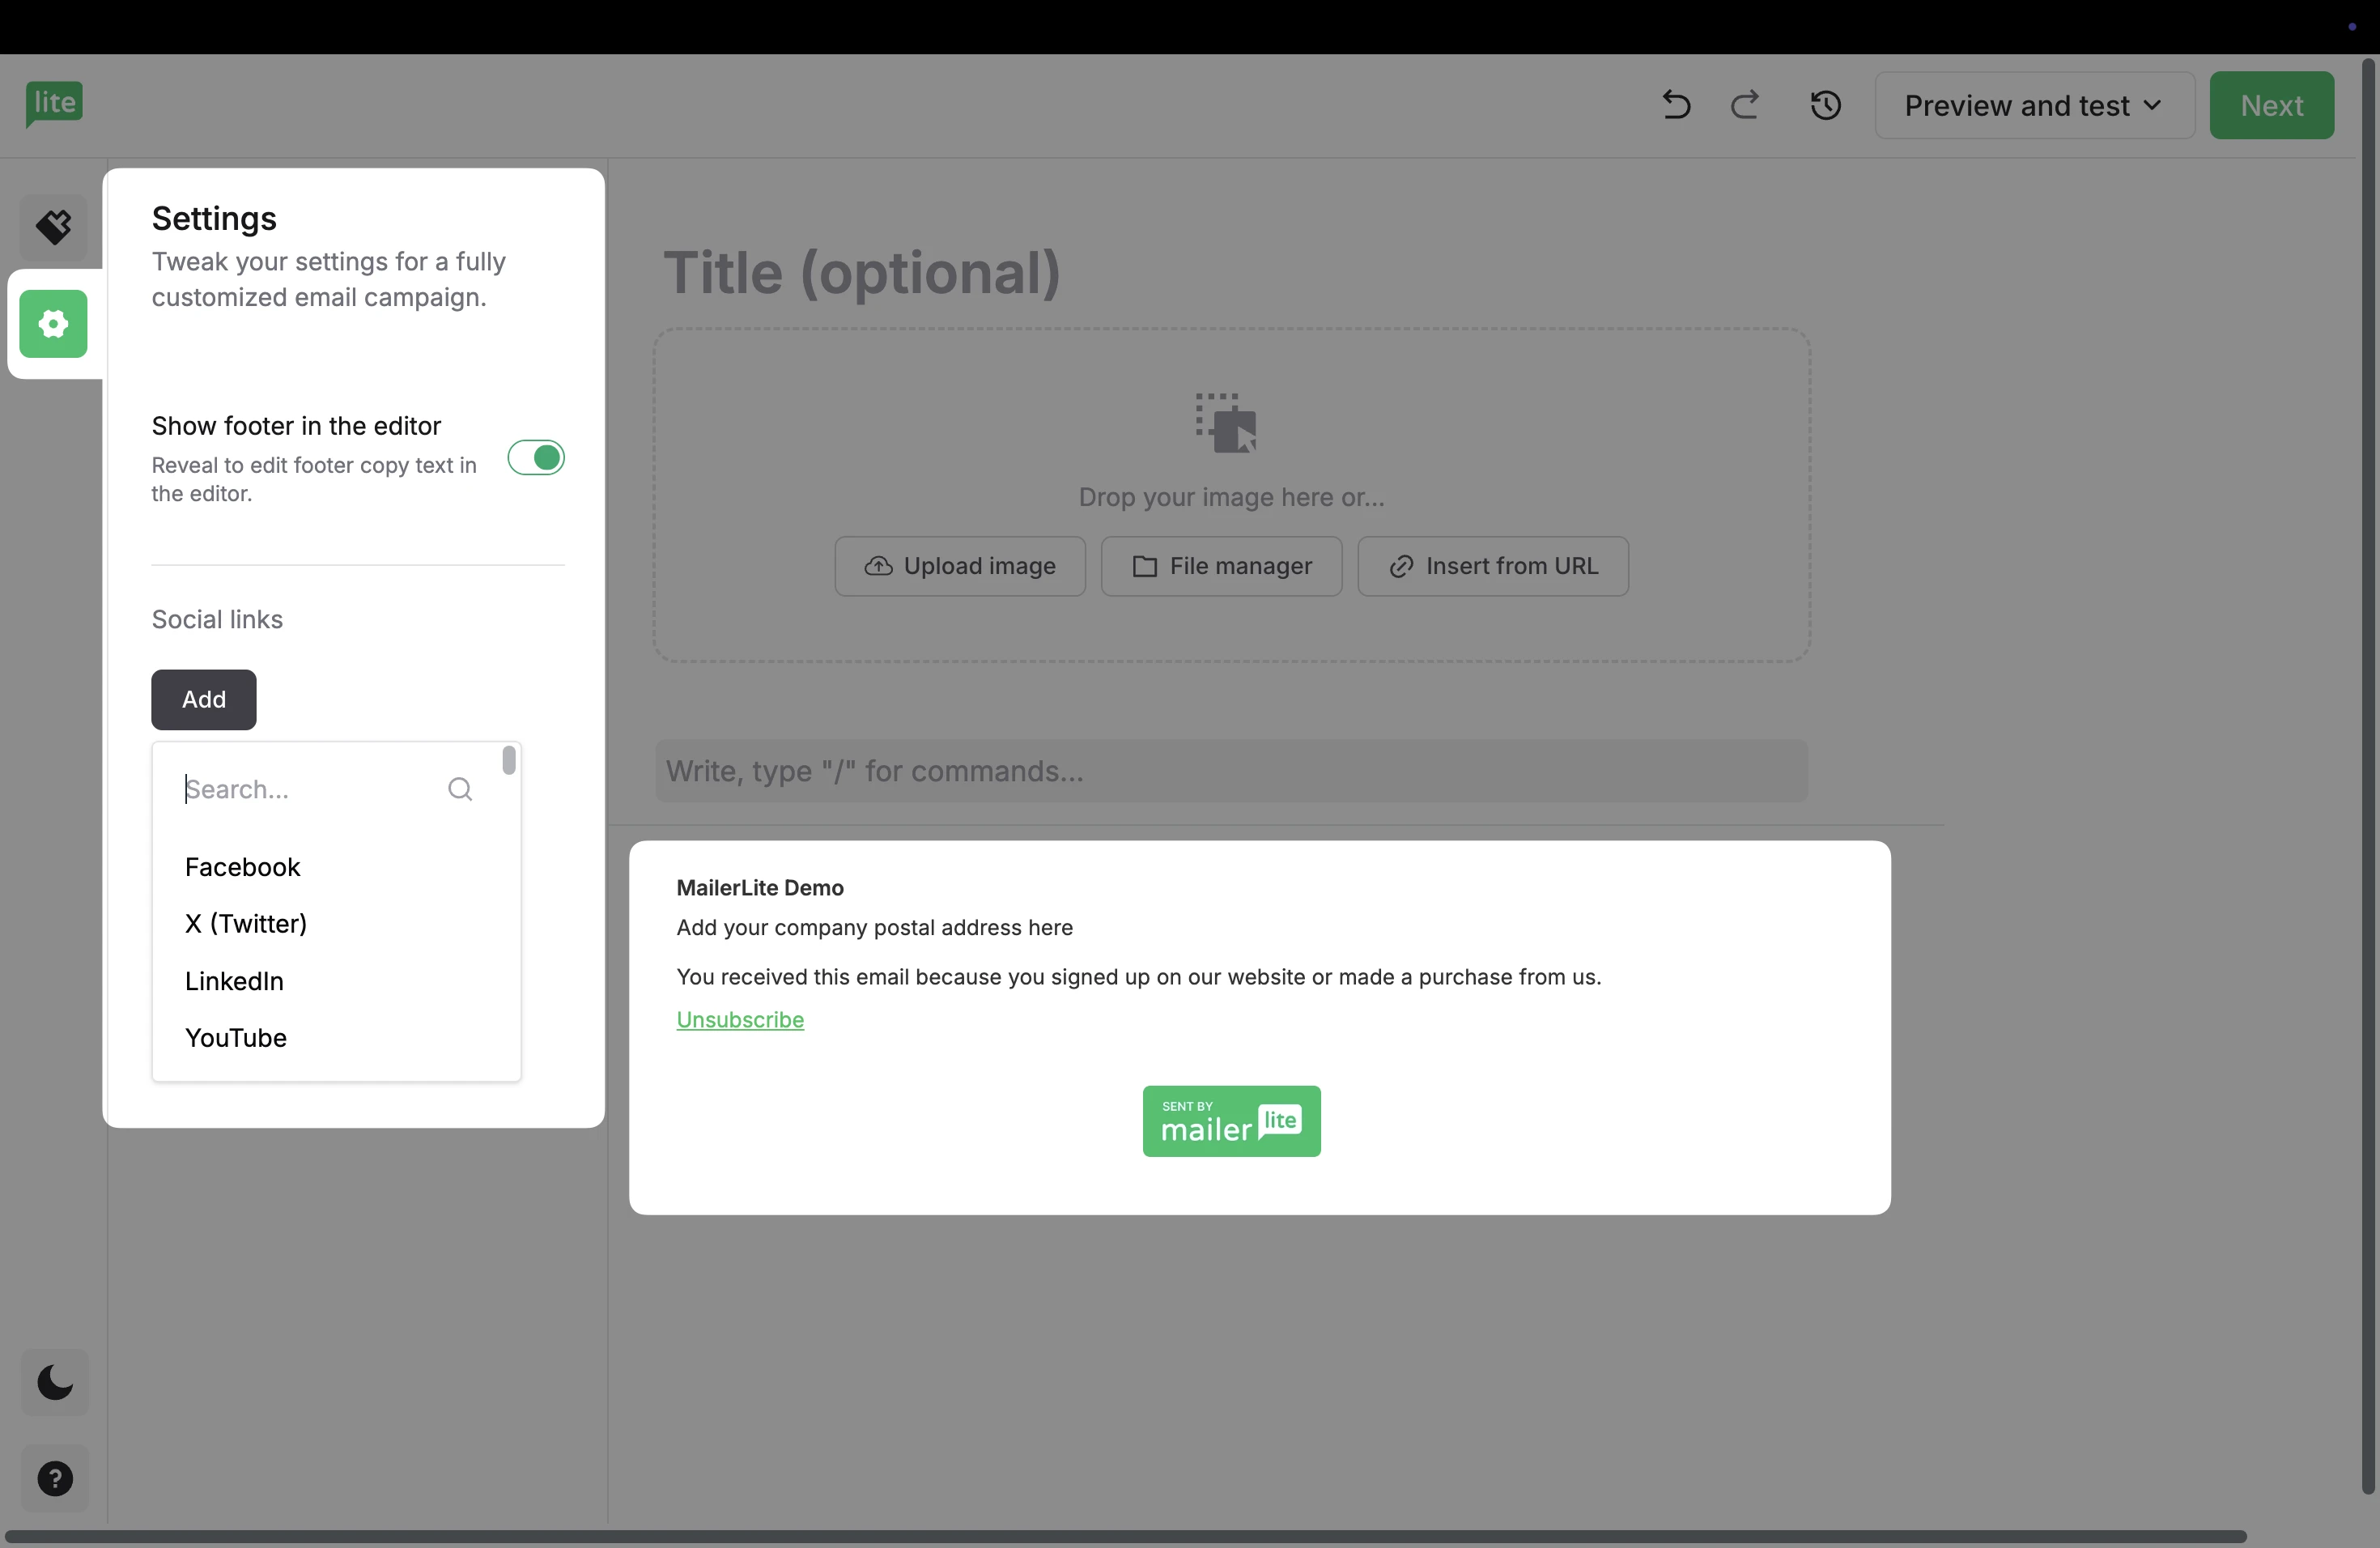Click the MailerLite lite logo

click(54, 103)
